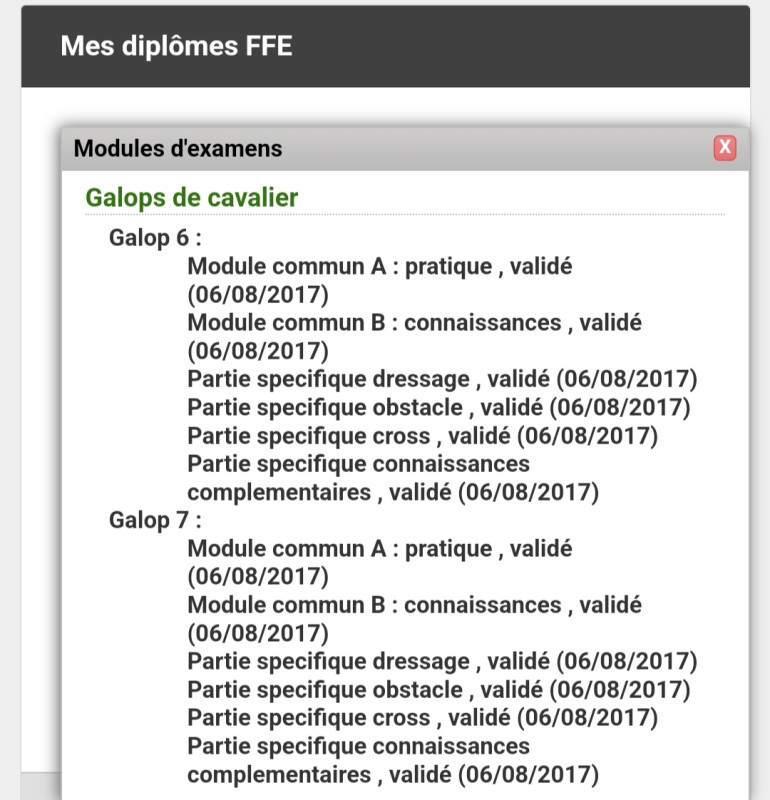Click Galop 7 Module commun A pratique
770x800 pixels.
[380, 563]
